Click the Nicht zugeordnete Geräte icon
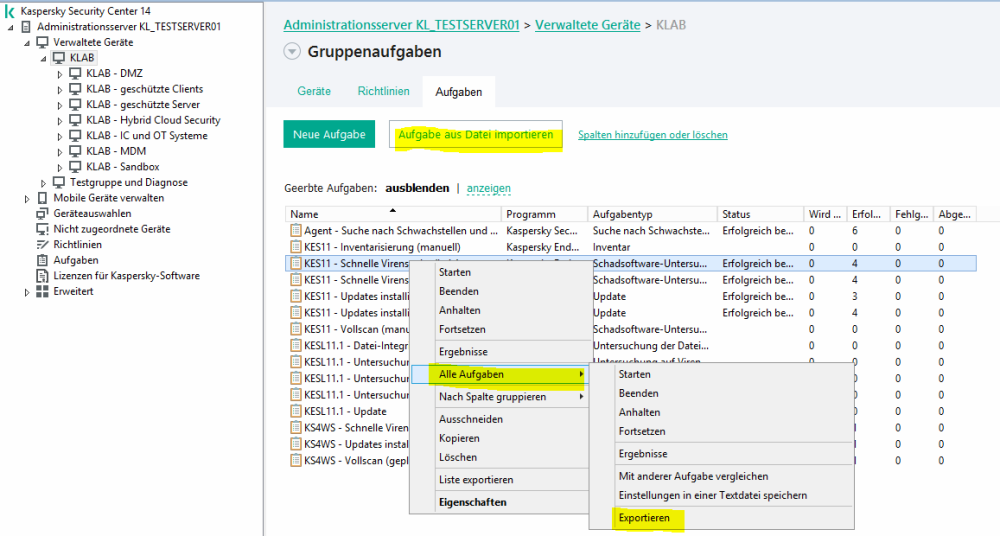This screenshot has height=536, width=1000. pyautogui.click(x=42, y=229)
